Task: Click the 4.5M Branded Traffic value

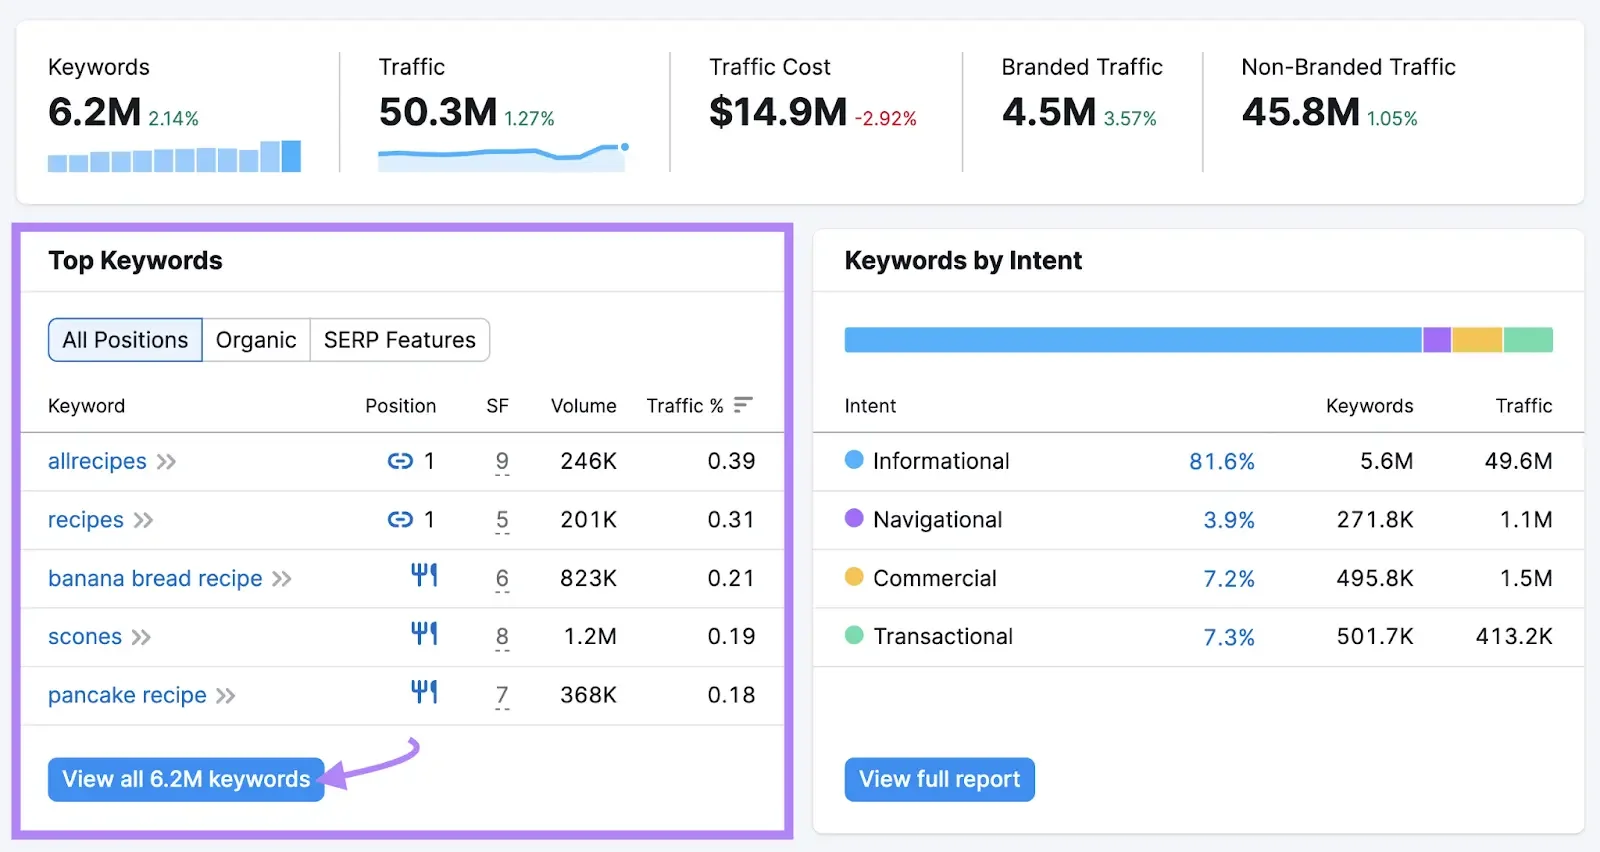Action: click(x=1049, y=112)
